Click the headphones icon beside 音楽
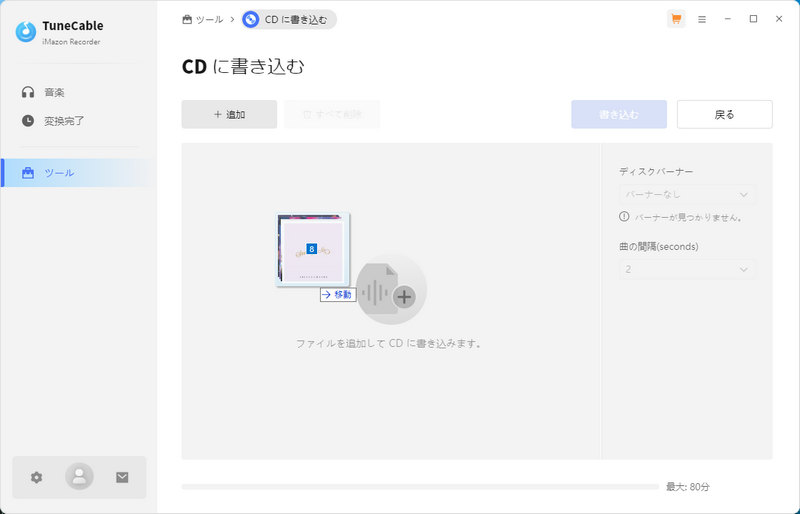Screen dimensions: 800x514 28,92
